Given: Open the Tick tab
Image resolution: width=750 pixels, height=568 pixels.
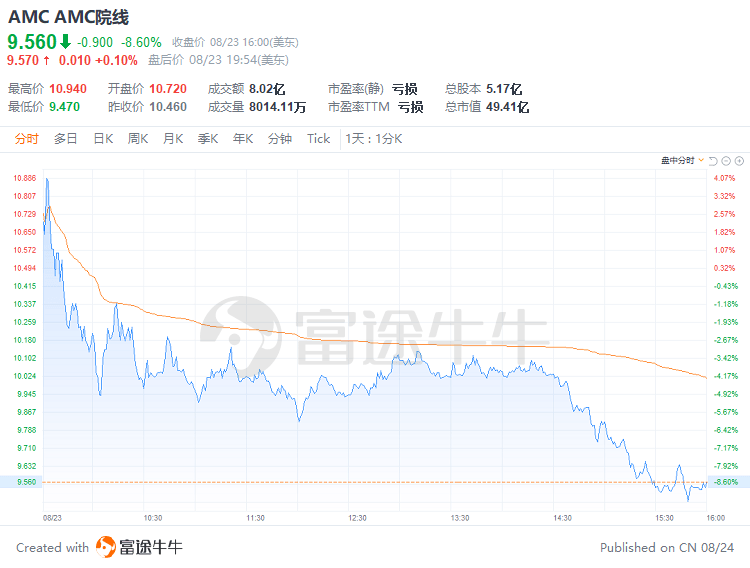Looking at the screenshot, I should (319, 139).
